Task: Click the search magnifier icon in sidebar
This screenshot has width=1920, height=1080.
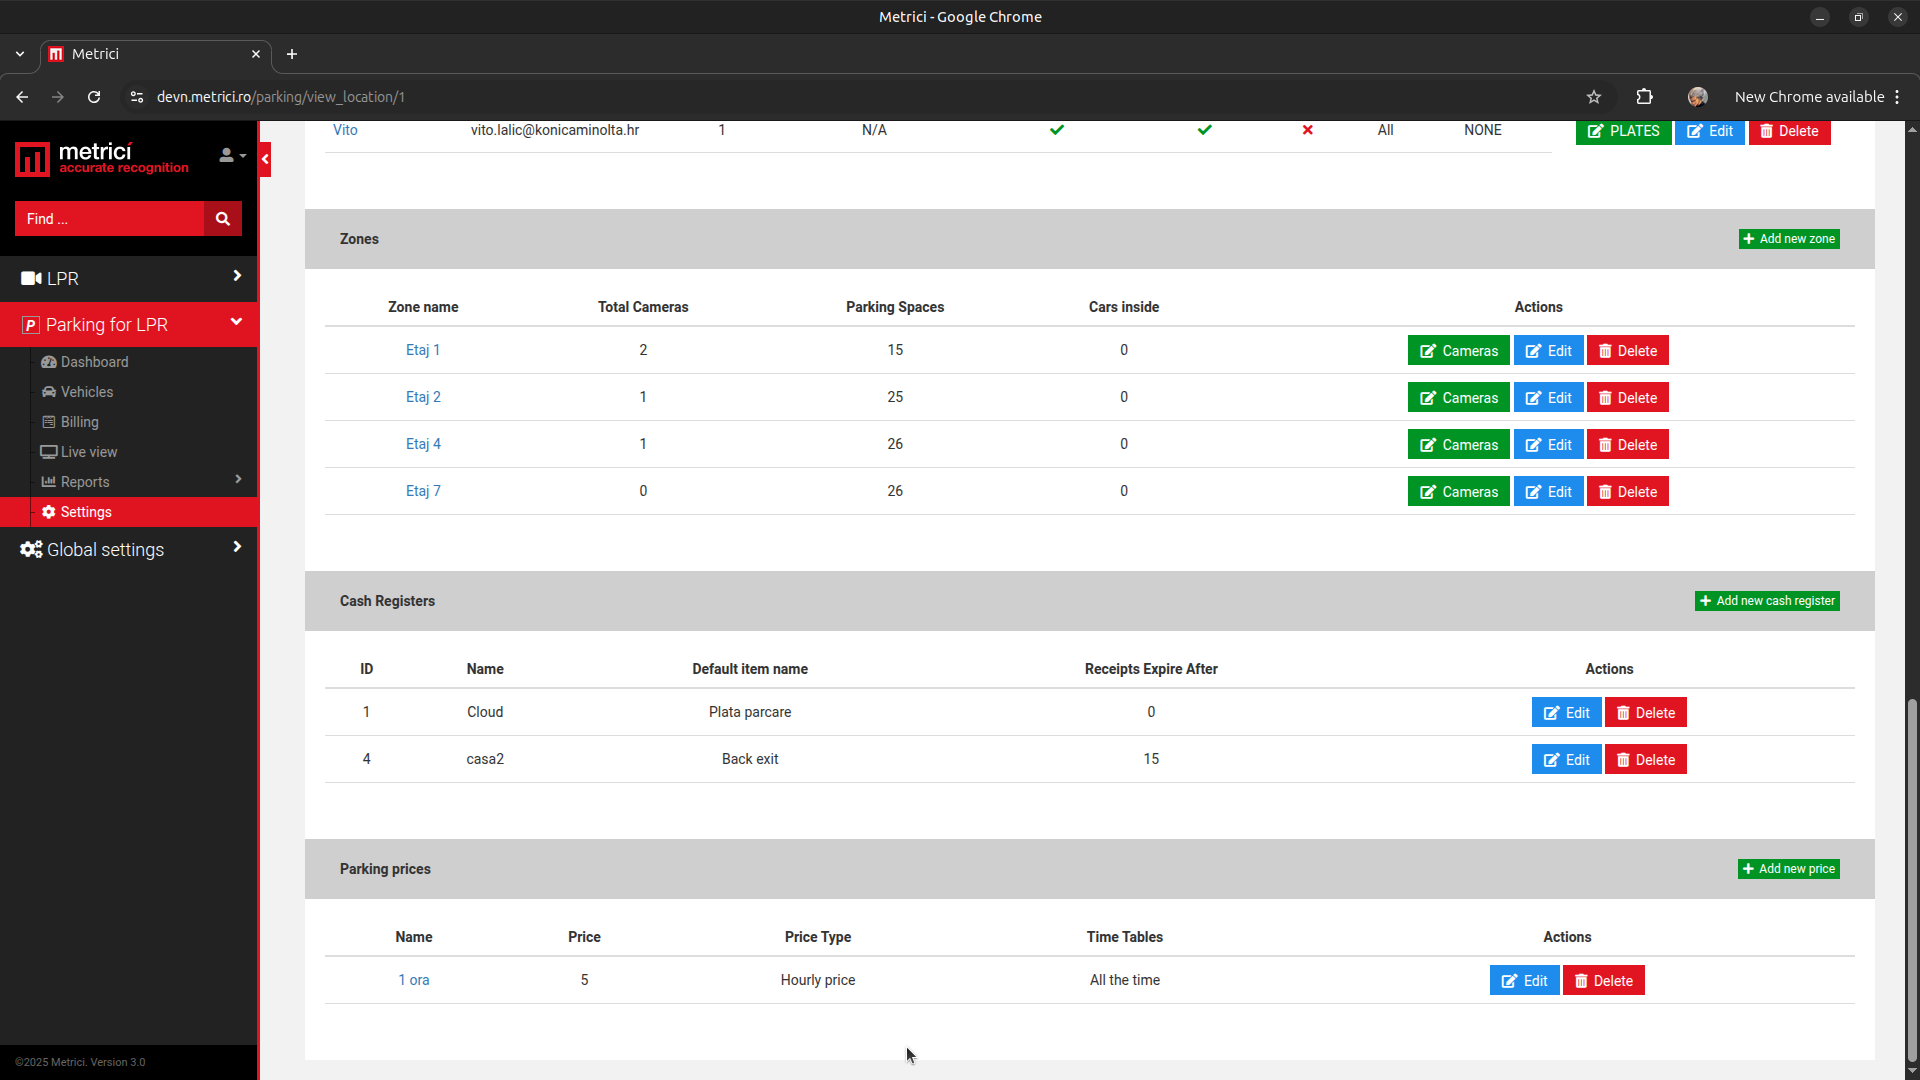Action: coord(223,219)
